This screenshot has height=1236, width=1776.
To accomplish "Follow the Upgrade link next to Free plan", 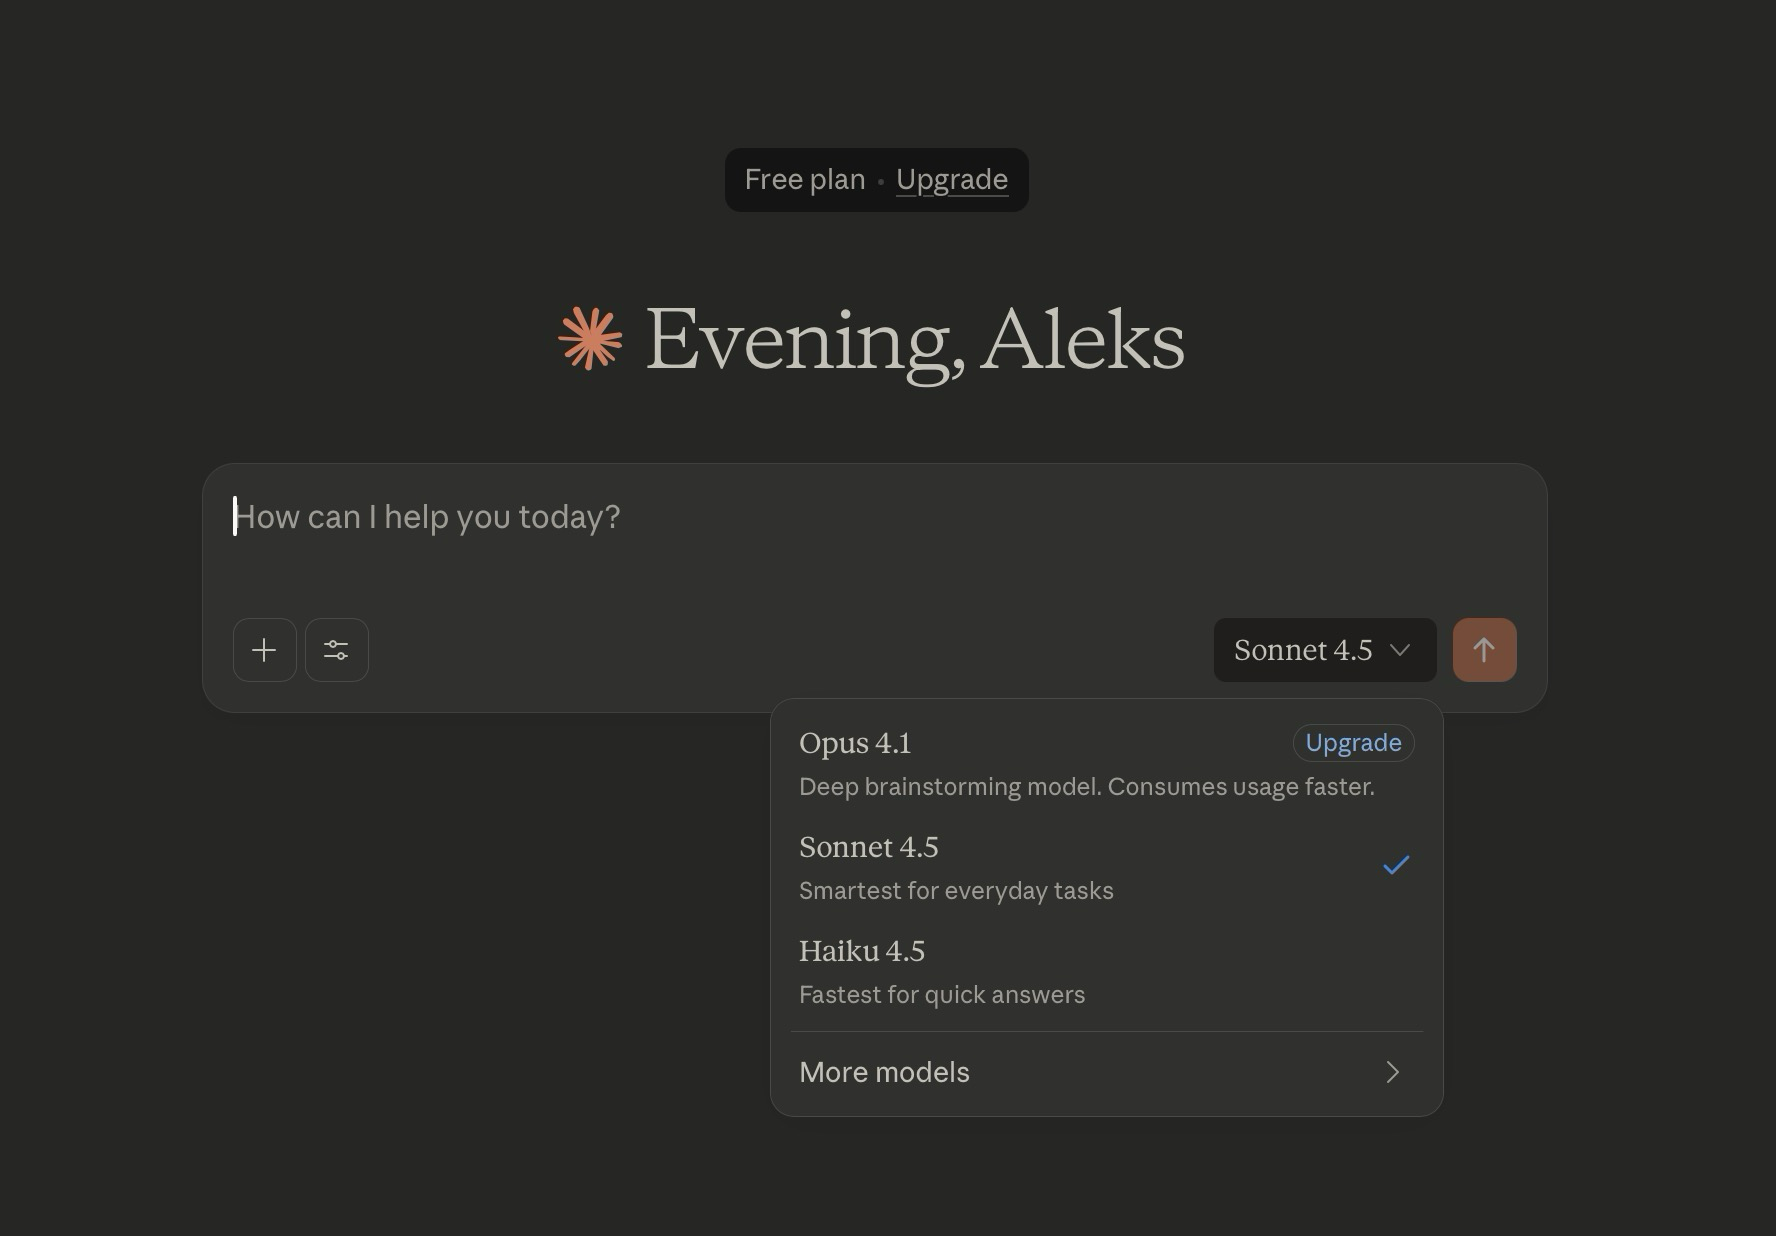I will tap(951, 180).
